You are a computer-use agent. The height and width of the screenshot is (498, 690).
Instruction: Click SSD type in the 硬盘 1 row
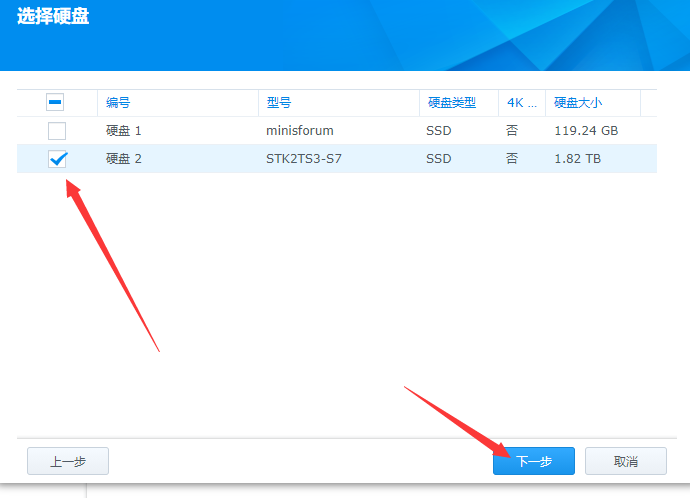(439, 131)
